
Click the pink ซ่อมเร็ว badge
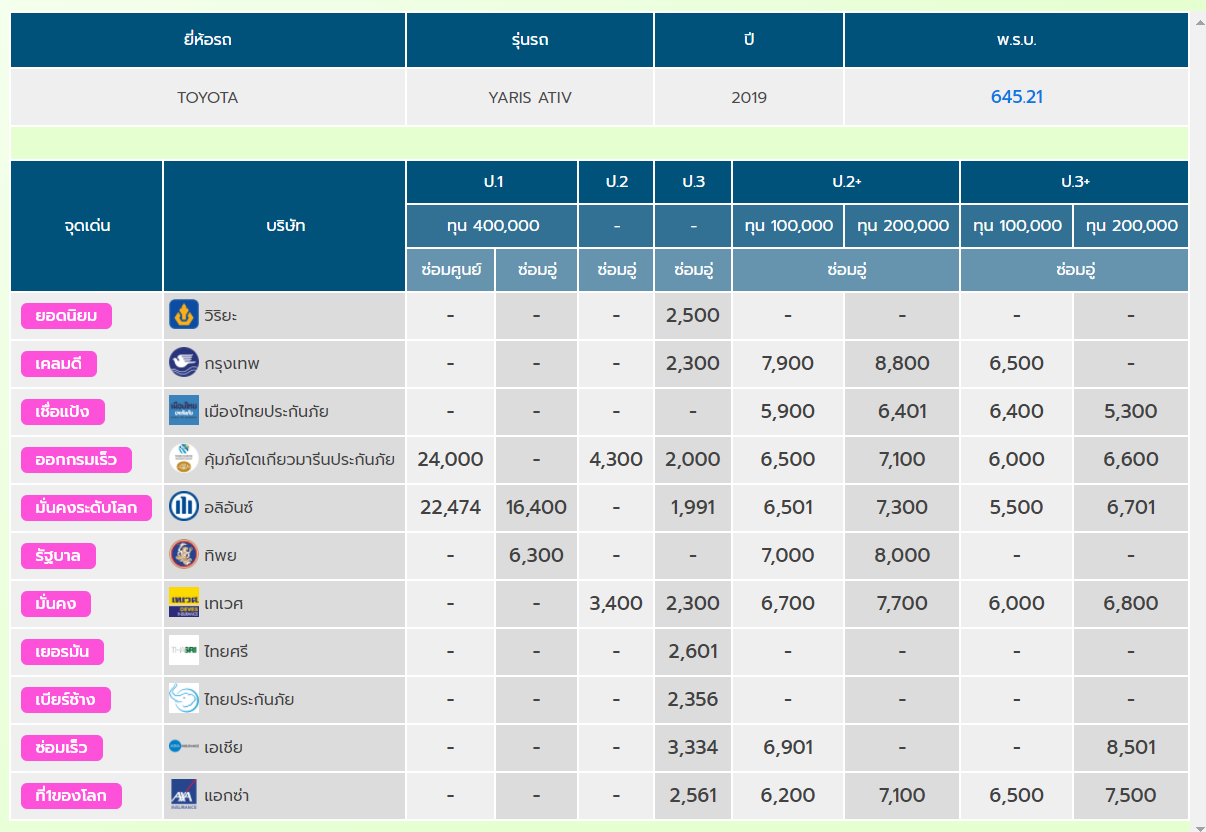(x=62, y=748)
